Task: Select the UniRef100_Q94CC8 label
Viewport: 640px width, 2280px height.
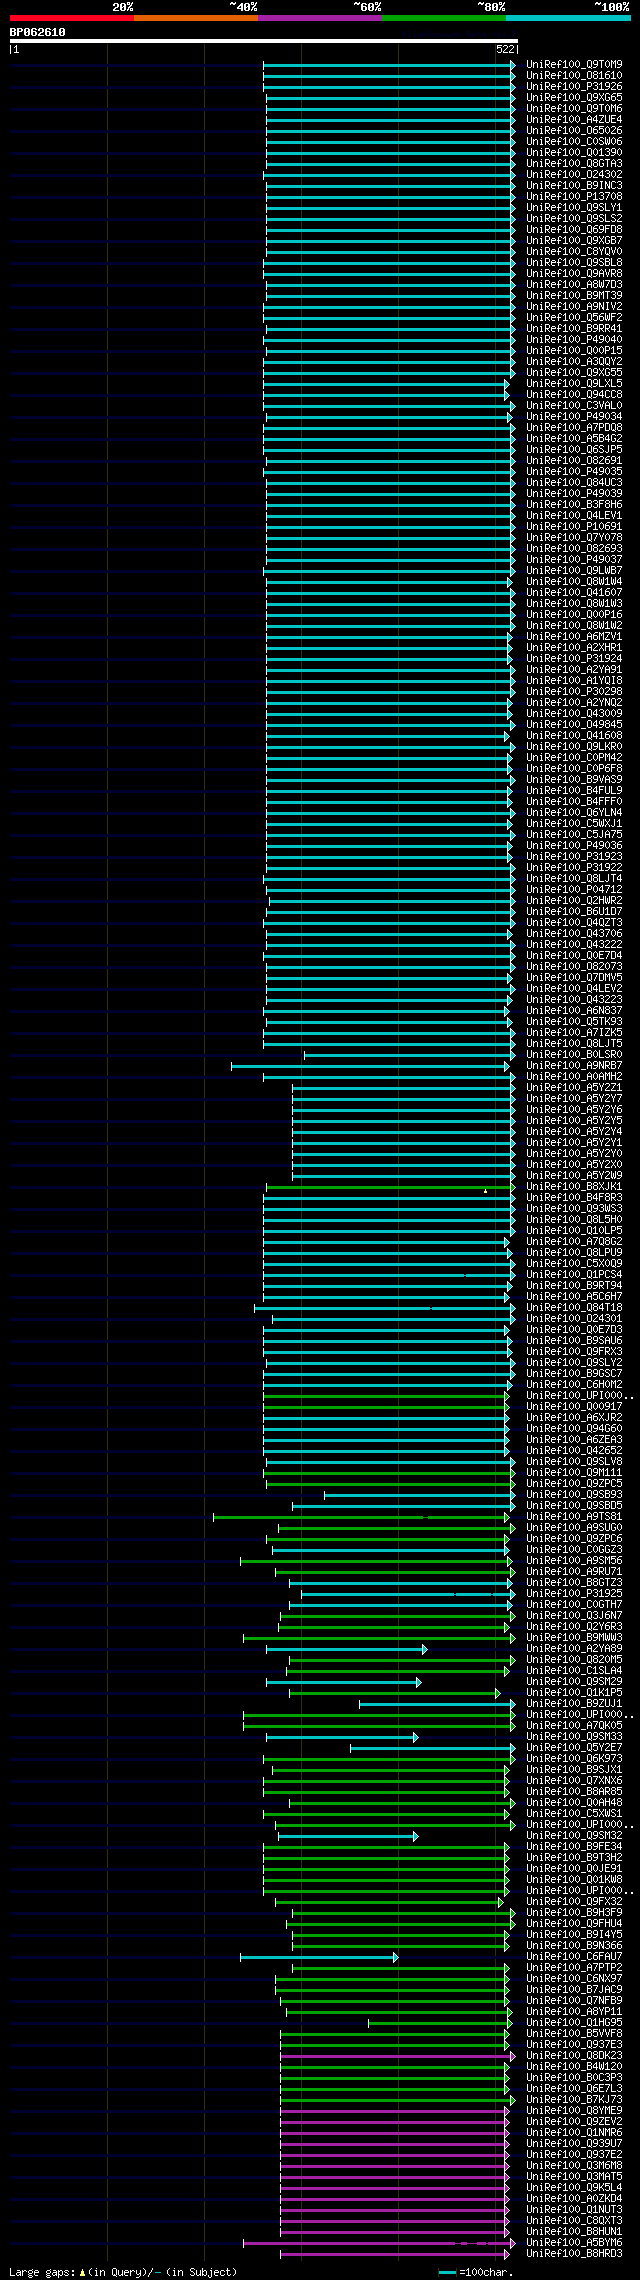Action: [574, 395]
